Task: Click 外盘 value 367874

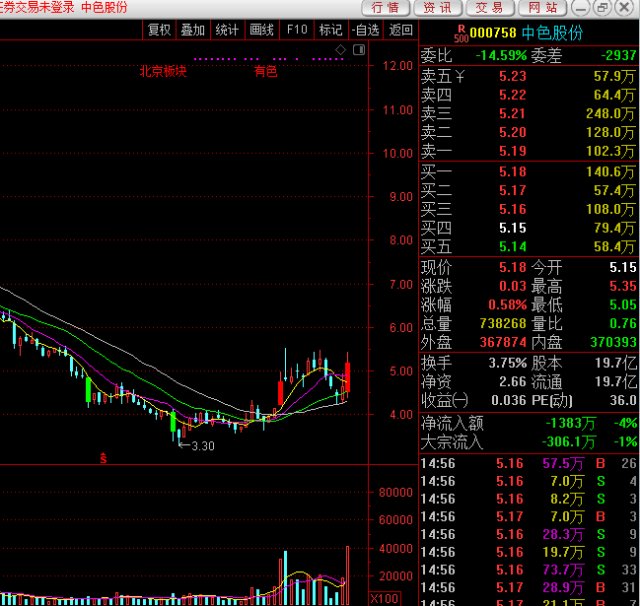Action: 503,342
